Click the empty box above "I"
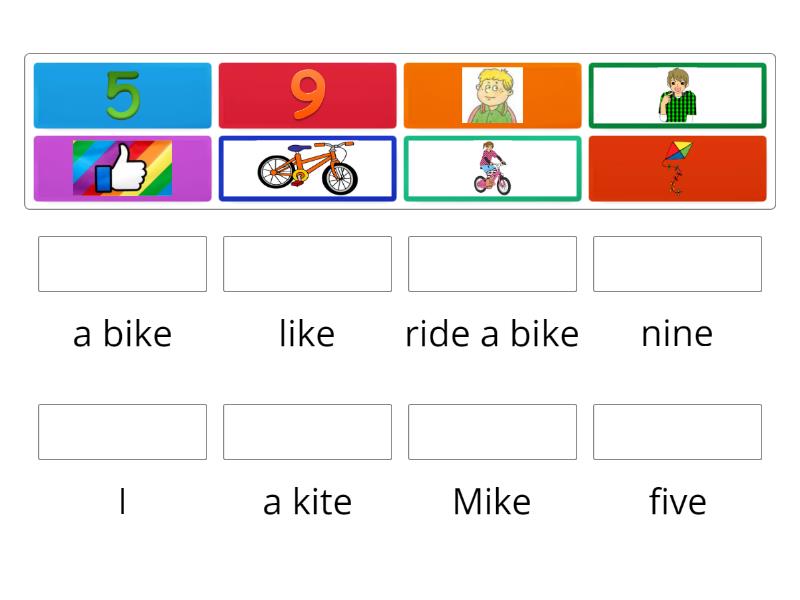Image resolution: width=800 pixels, height=600 pixels. coord(122,432)
